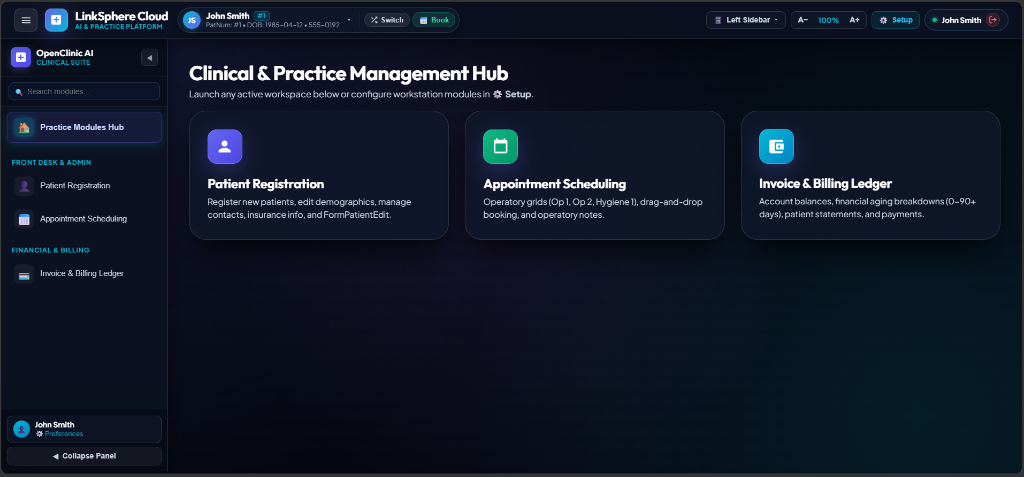The height and width of the screenshot is (477, 1024).
Task: Click the #1 patient number badge
Action: [261, 16]
